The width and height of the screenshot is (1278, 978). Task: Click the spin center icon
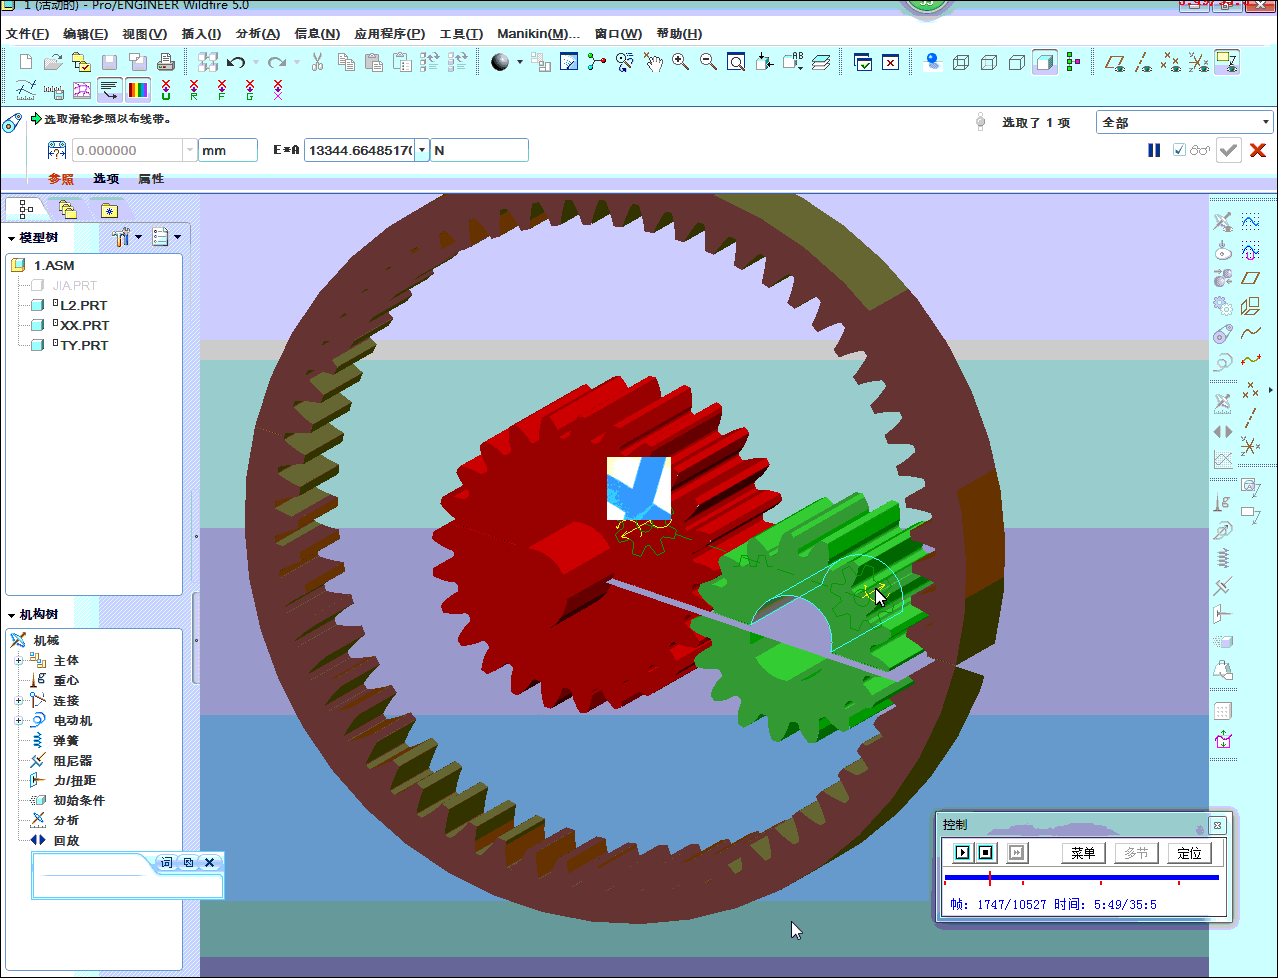tap(597, 62)
